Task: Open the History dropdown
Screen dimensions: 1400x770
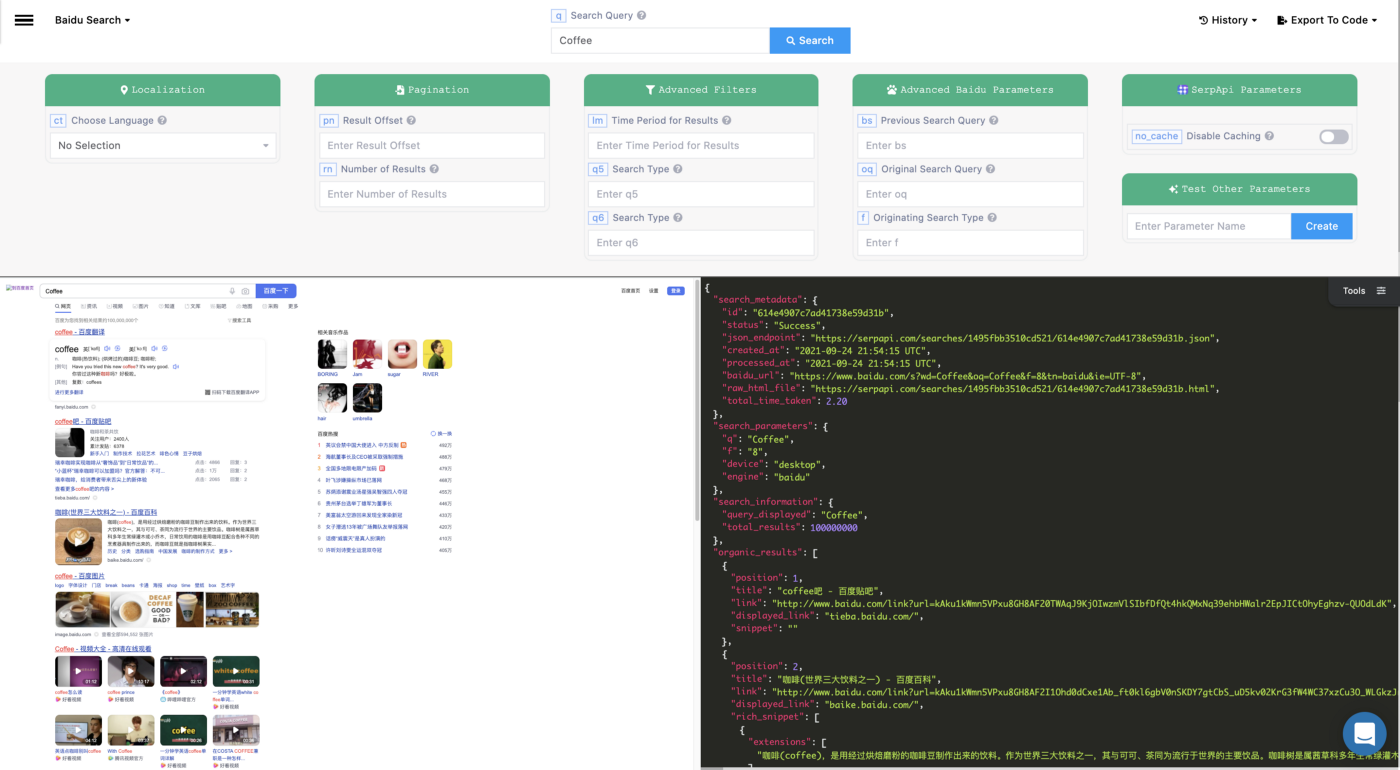Action: click(1228, 20)
